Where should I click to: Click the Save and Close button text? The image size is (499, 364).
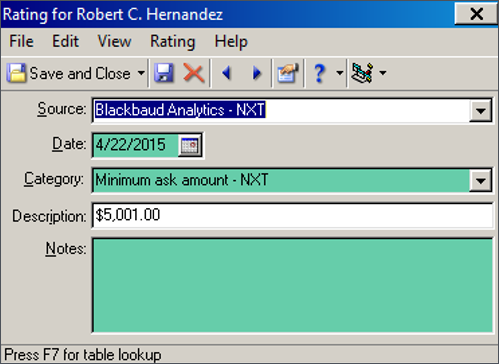(80, 73)
